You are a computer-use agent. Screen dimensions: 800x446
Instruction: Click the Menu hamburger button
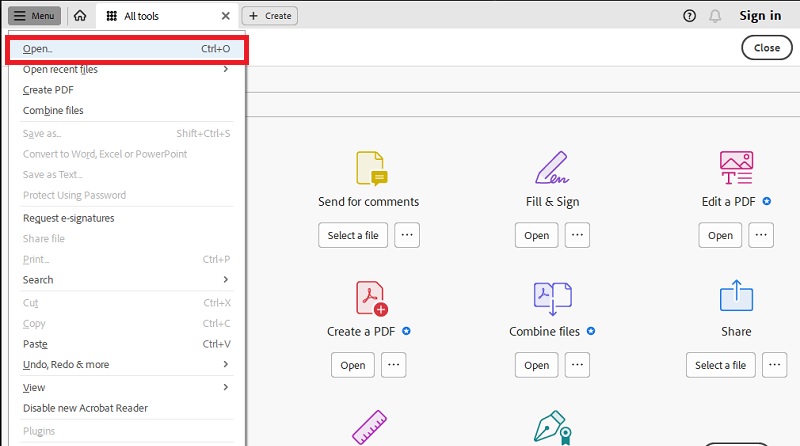tap(34, 16)
